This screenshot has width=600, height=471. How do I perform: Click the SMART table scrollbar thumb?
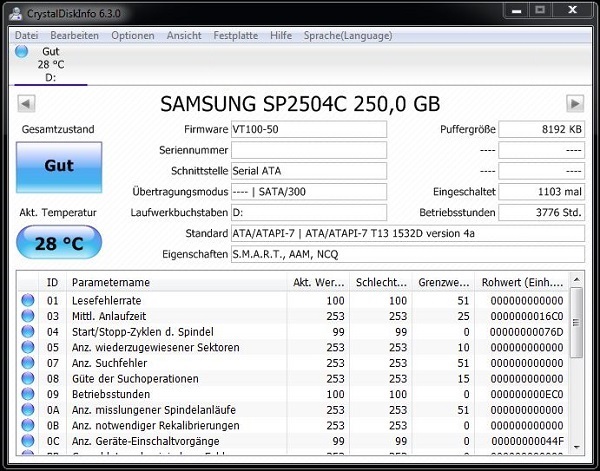[x=576, y=323]
